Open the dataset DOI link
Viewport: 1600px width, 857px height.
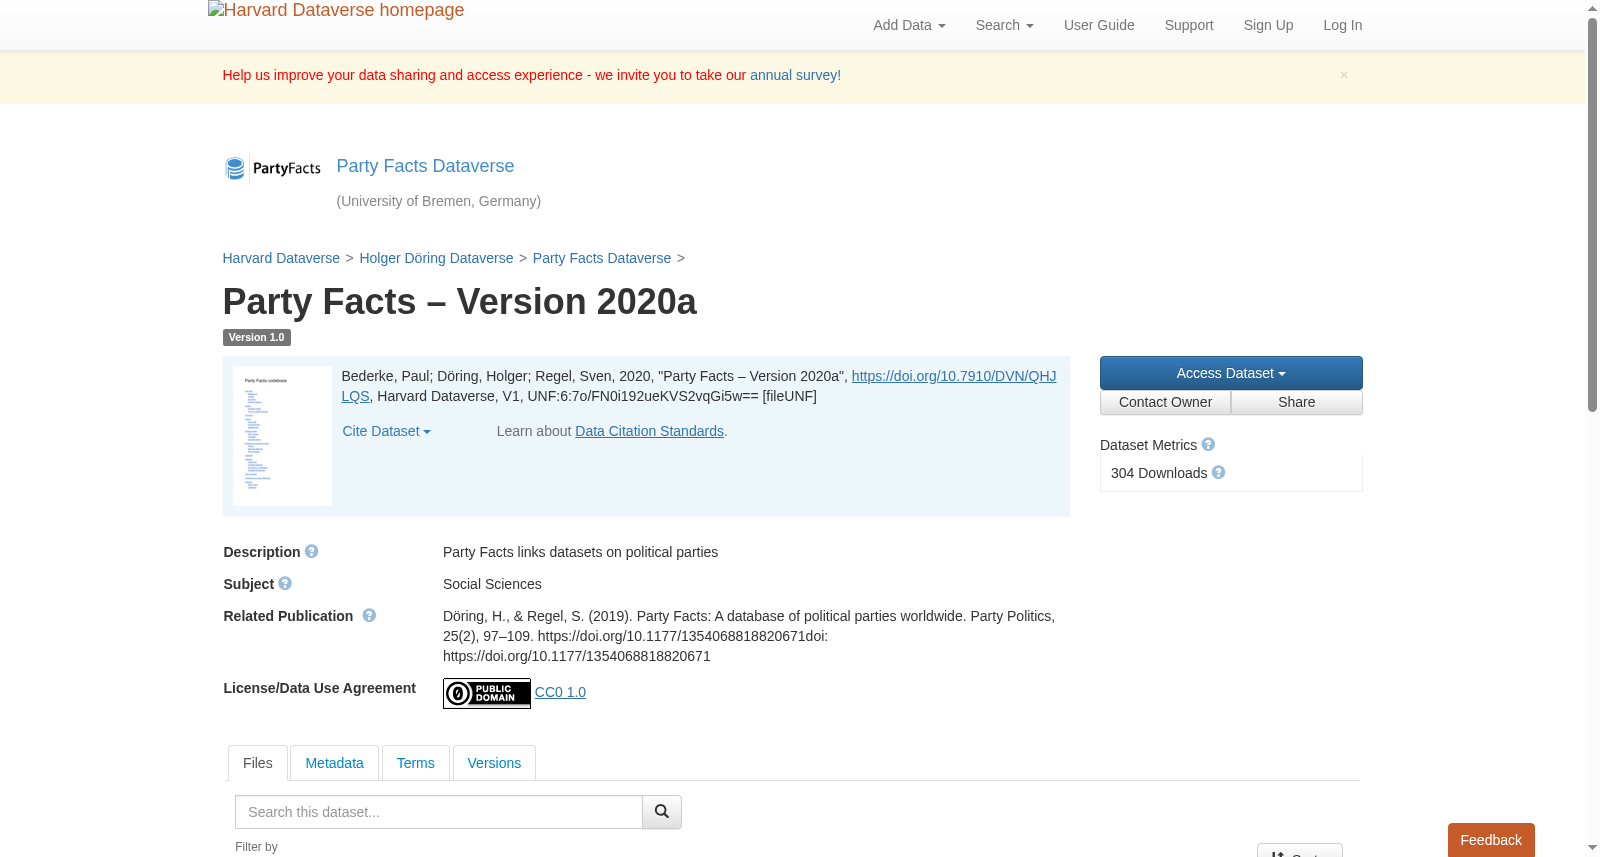(x=953, y=376)
